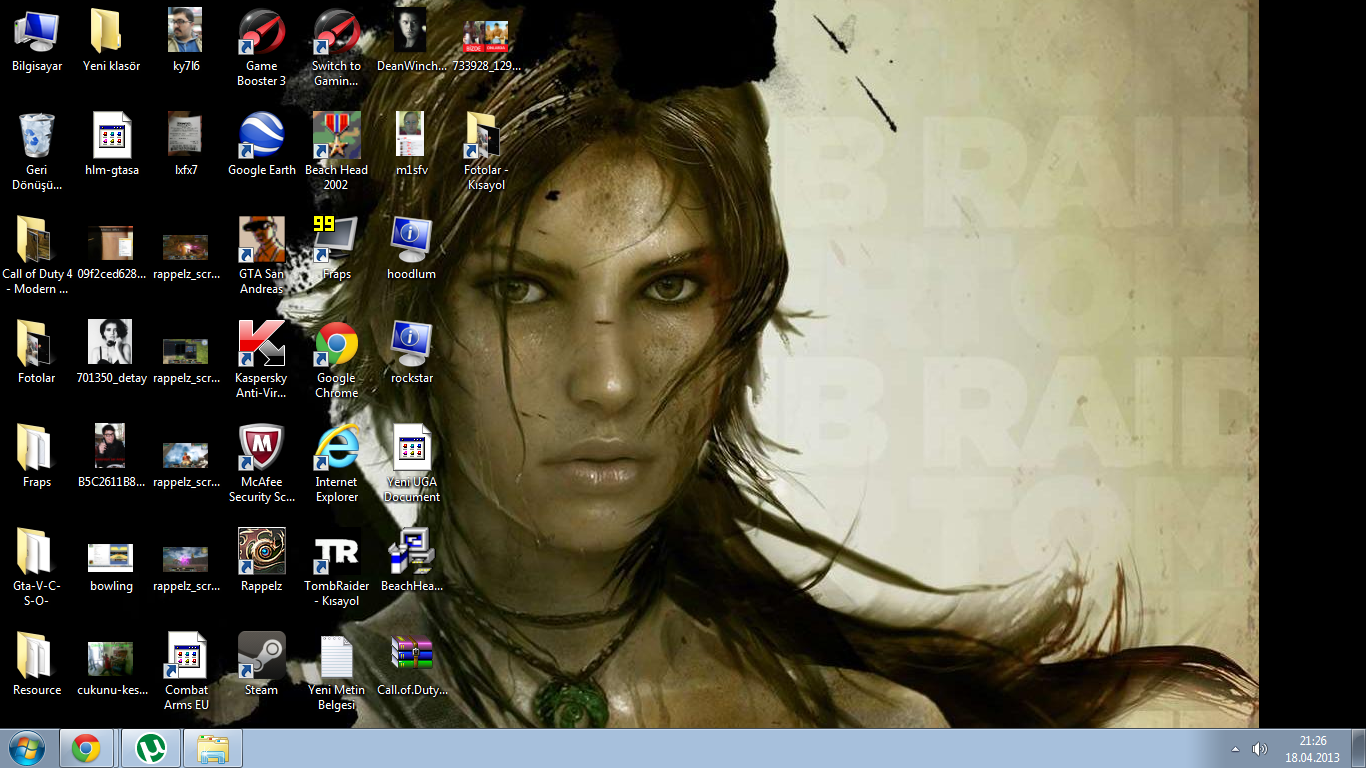The width and height of the screenshot is (1366, 768).
Task: Open the Windows Start menu
Action: click(x=26, y=748)
